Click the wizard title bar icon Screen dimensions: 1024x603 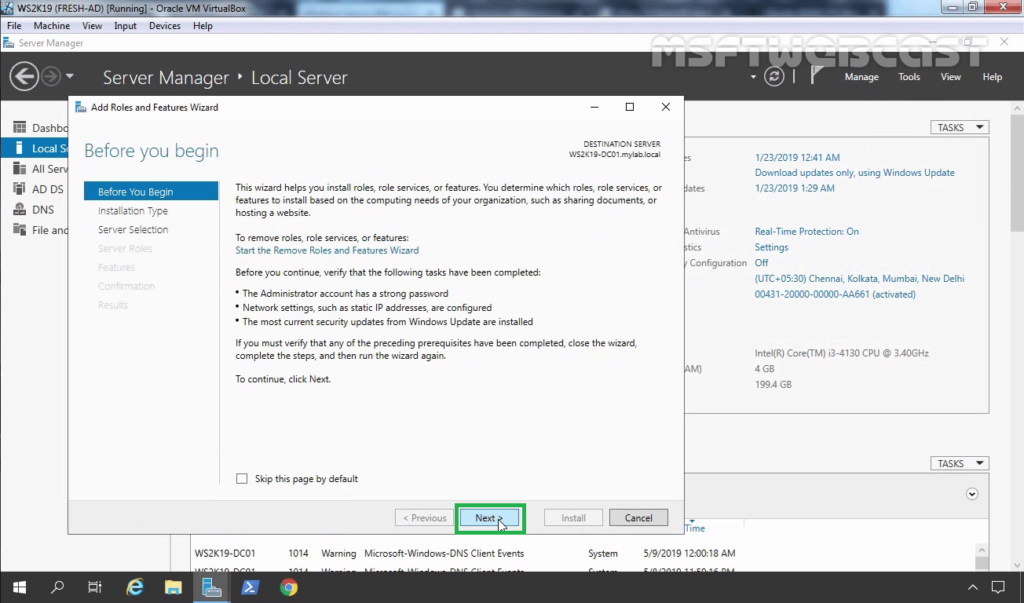coord(80,107)
